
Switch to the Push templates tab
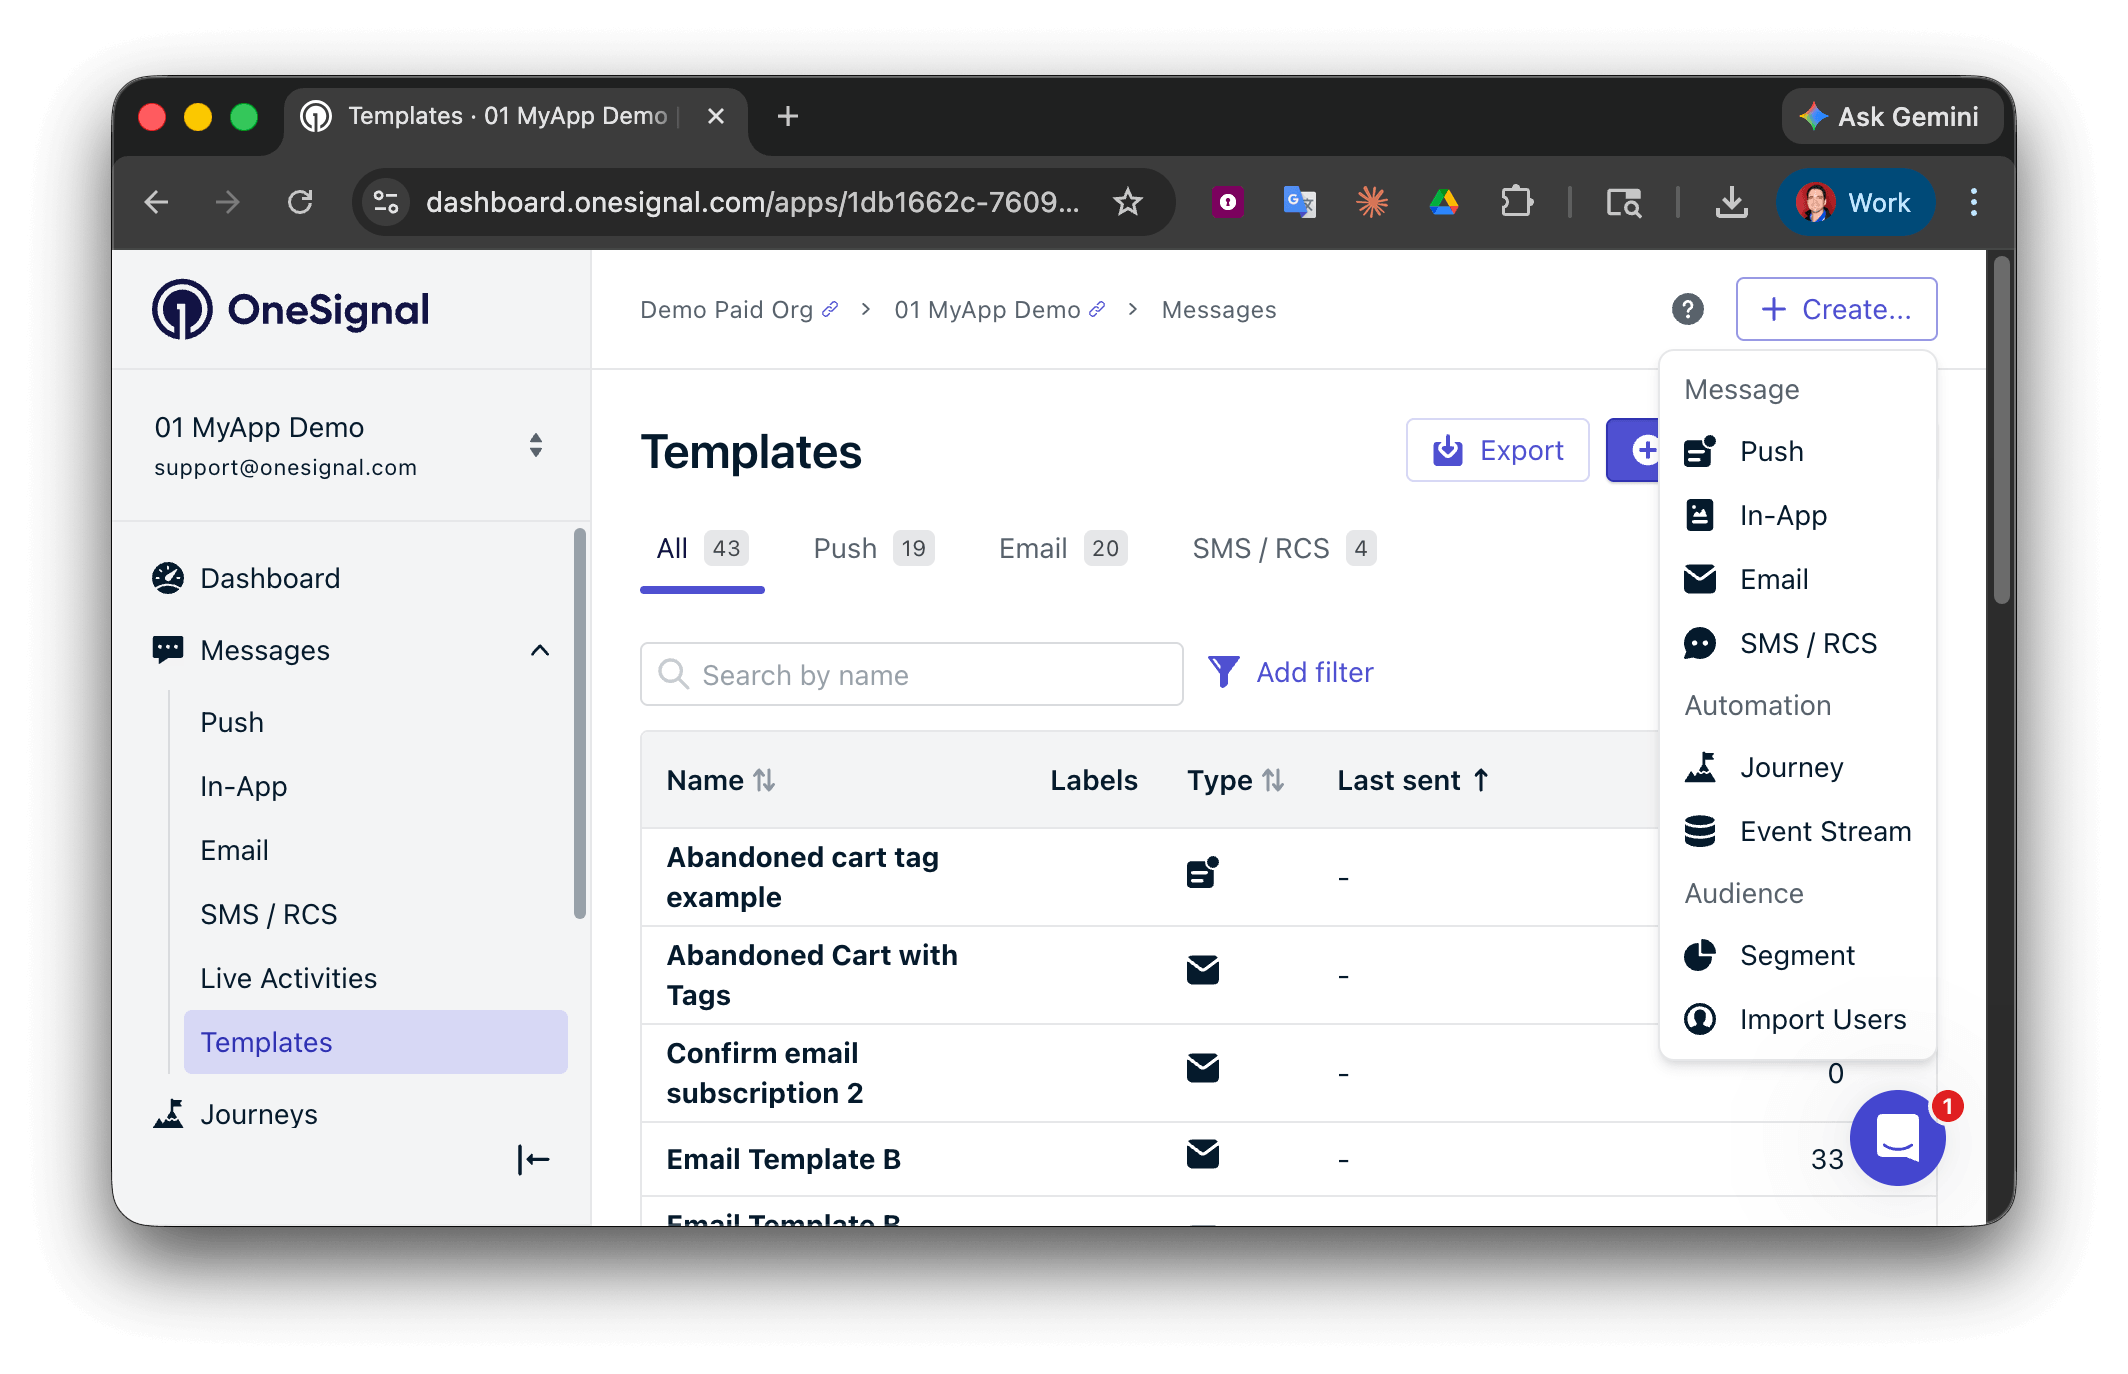click(845, 548)
